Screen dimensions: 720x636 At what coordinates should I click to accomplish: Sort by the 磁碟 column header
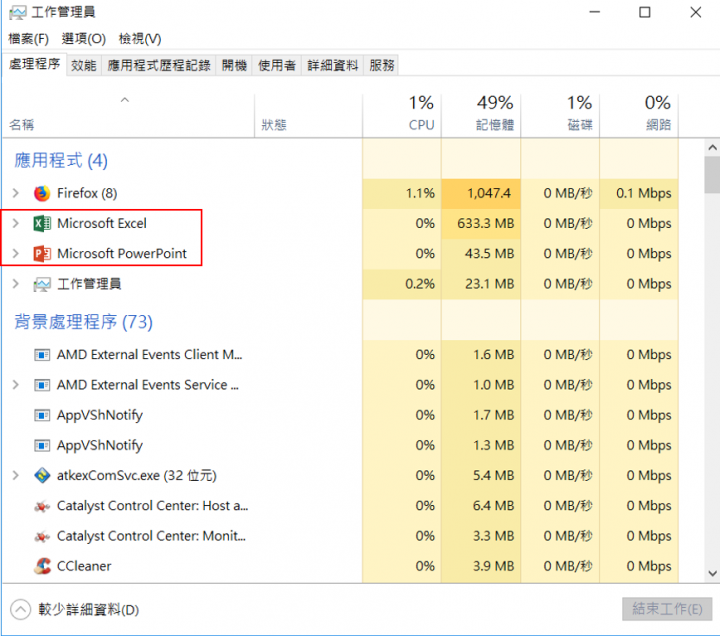click(x=560, y=115)
